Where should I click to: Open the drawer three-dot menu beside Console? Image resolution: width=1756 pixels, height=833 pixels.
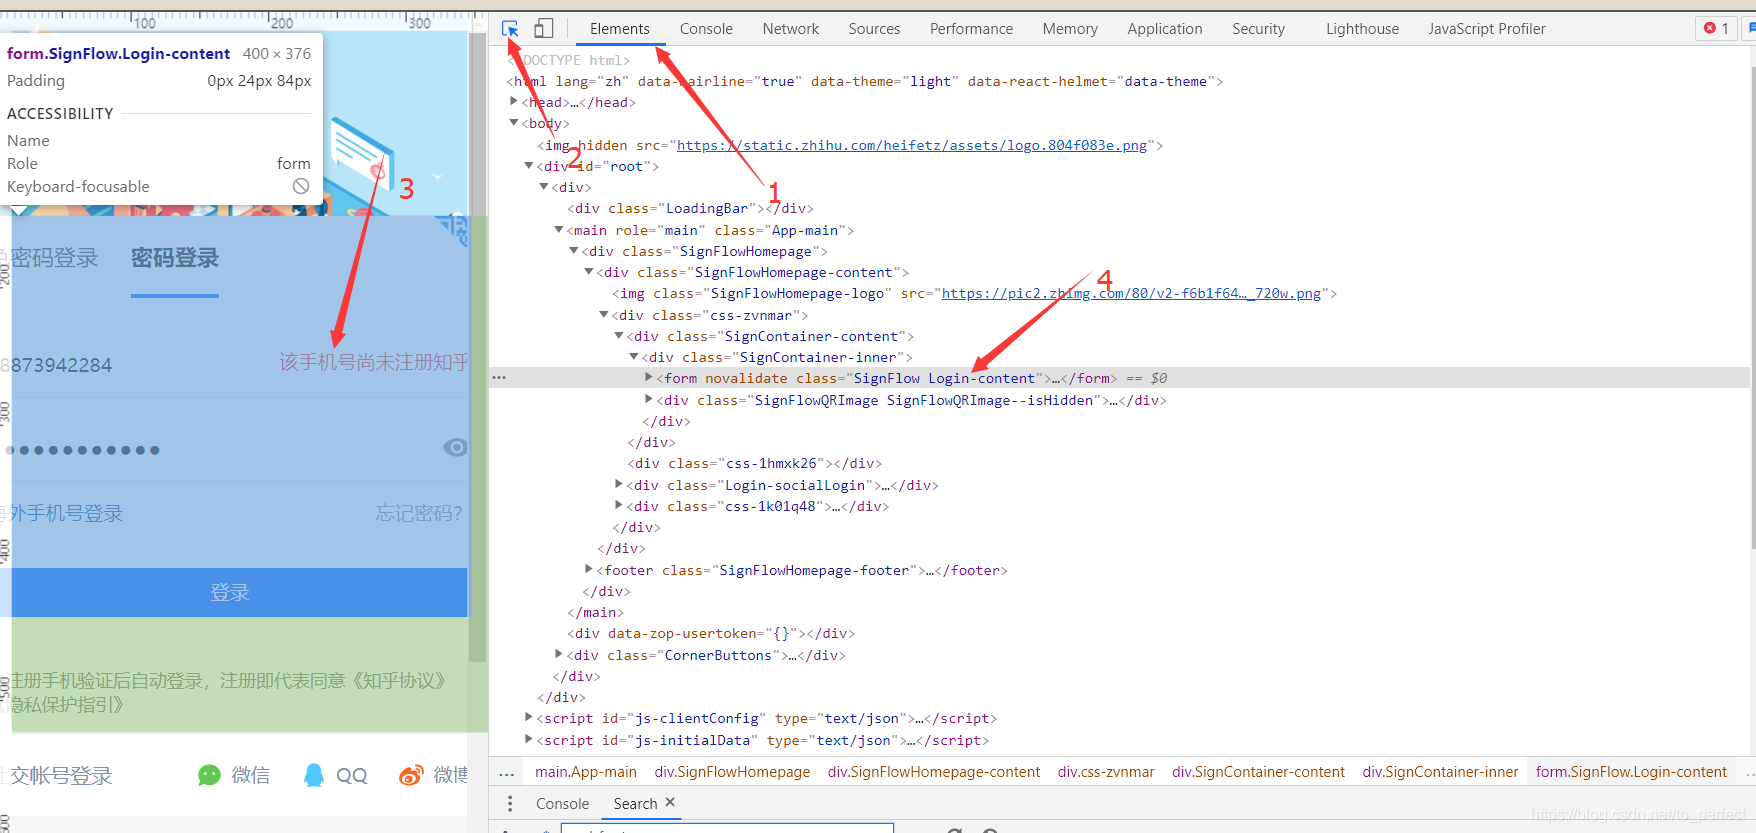pyautogui.click(x=510, y=804)
